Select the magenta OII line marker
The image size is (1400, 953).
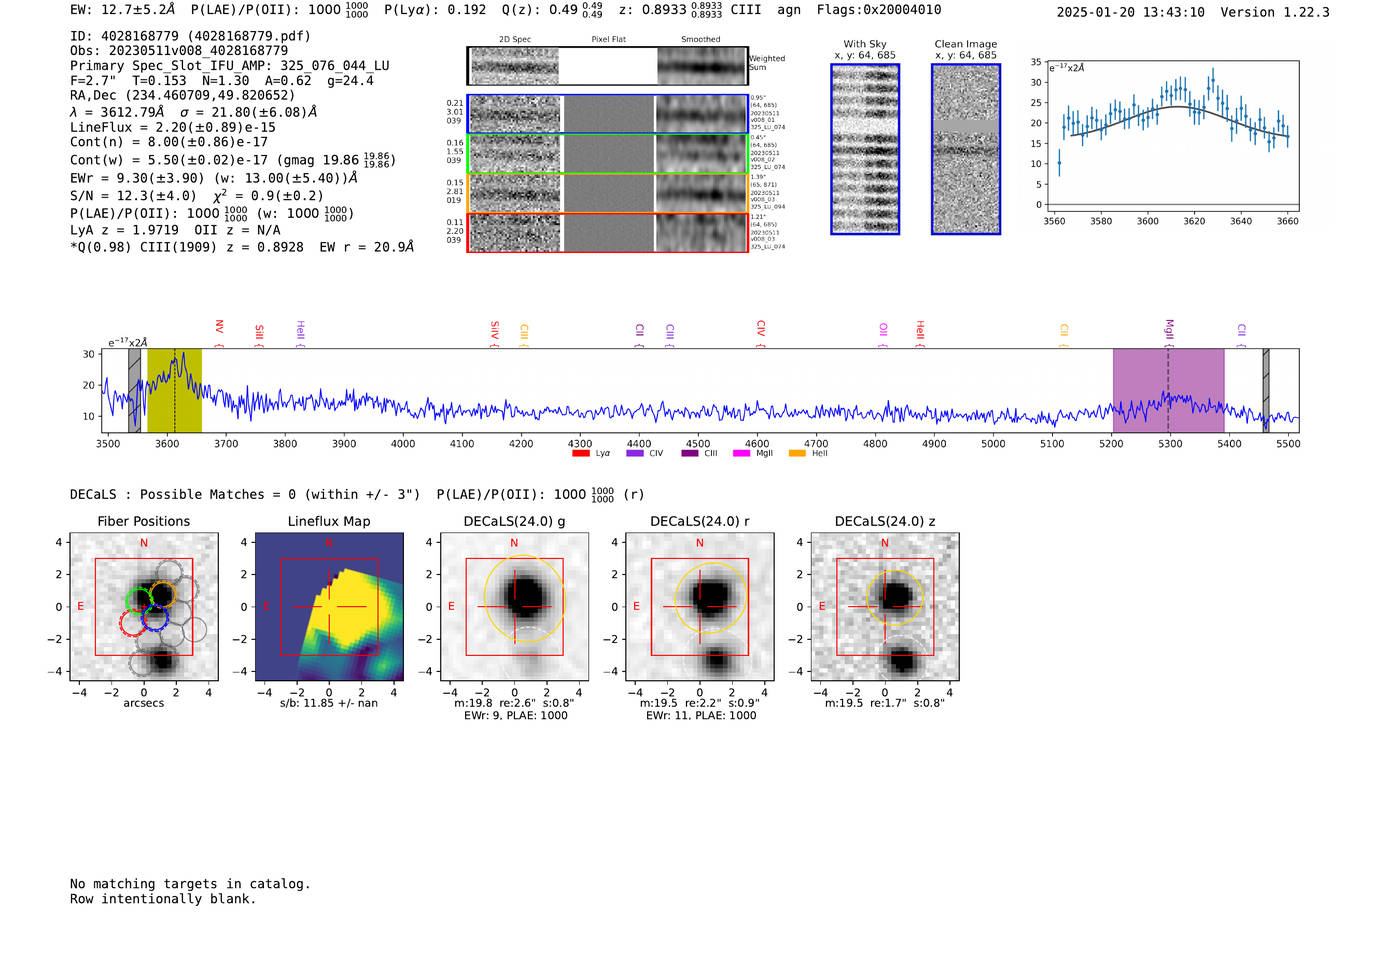883,335
